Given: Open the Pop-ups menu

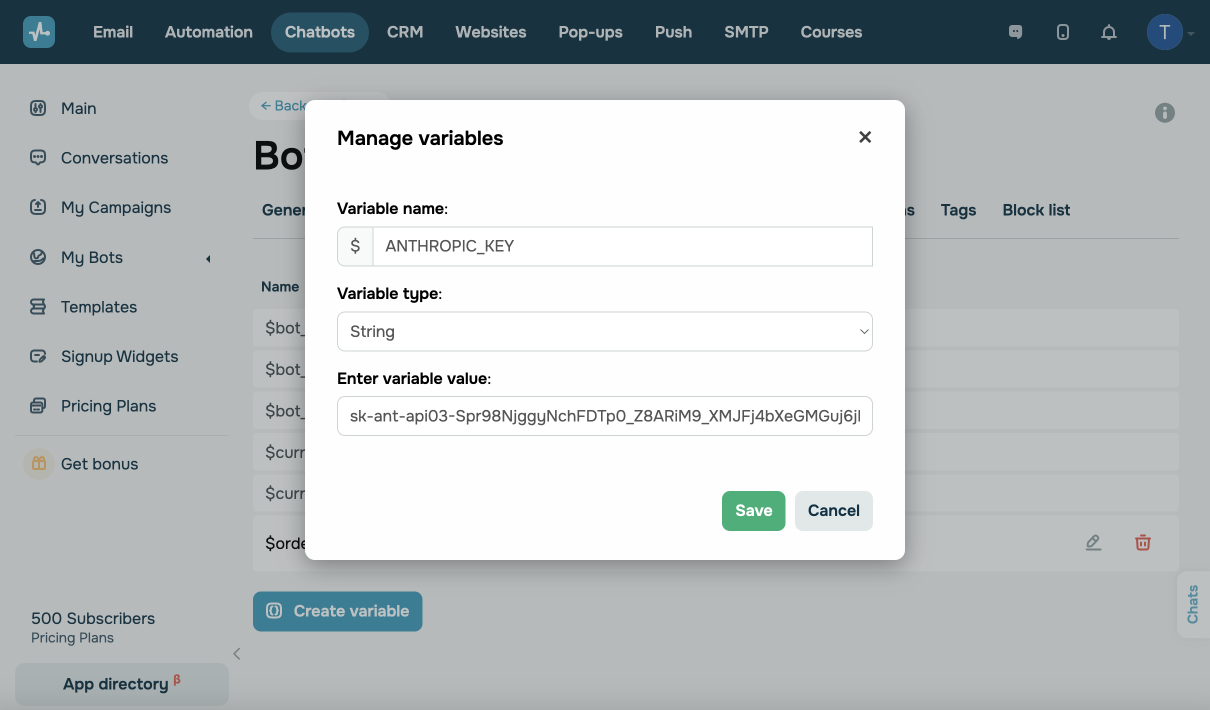Looking at the screenshot, I should click(590, 32).
